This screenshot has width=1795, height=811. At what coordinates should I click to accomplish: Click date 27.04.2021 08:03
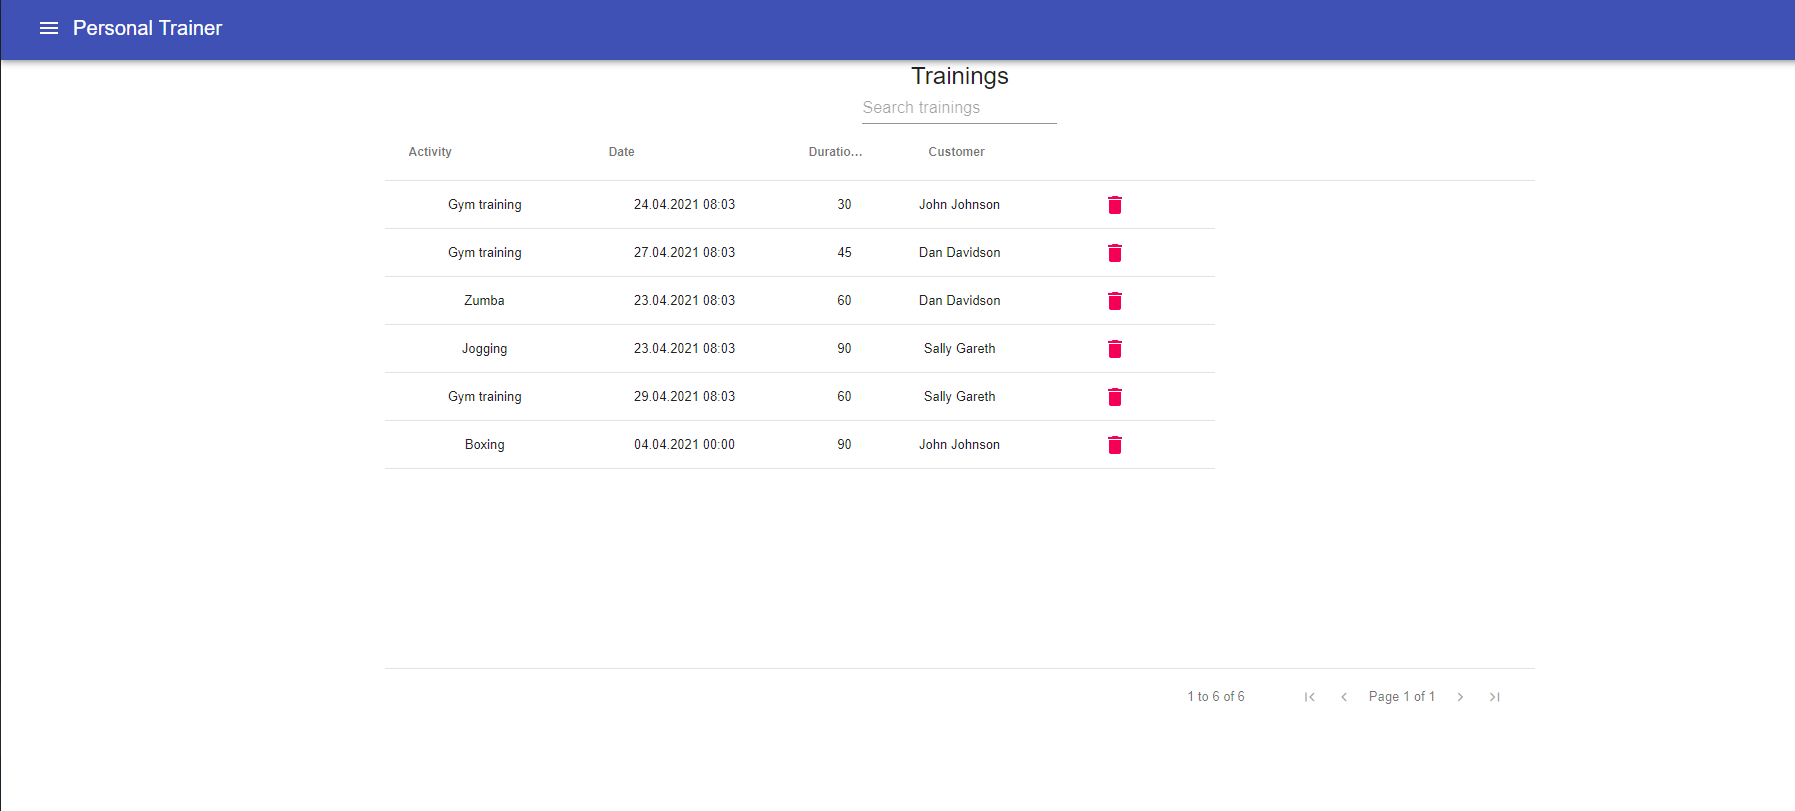684,253
